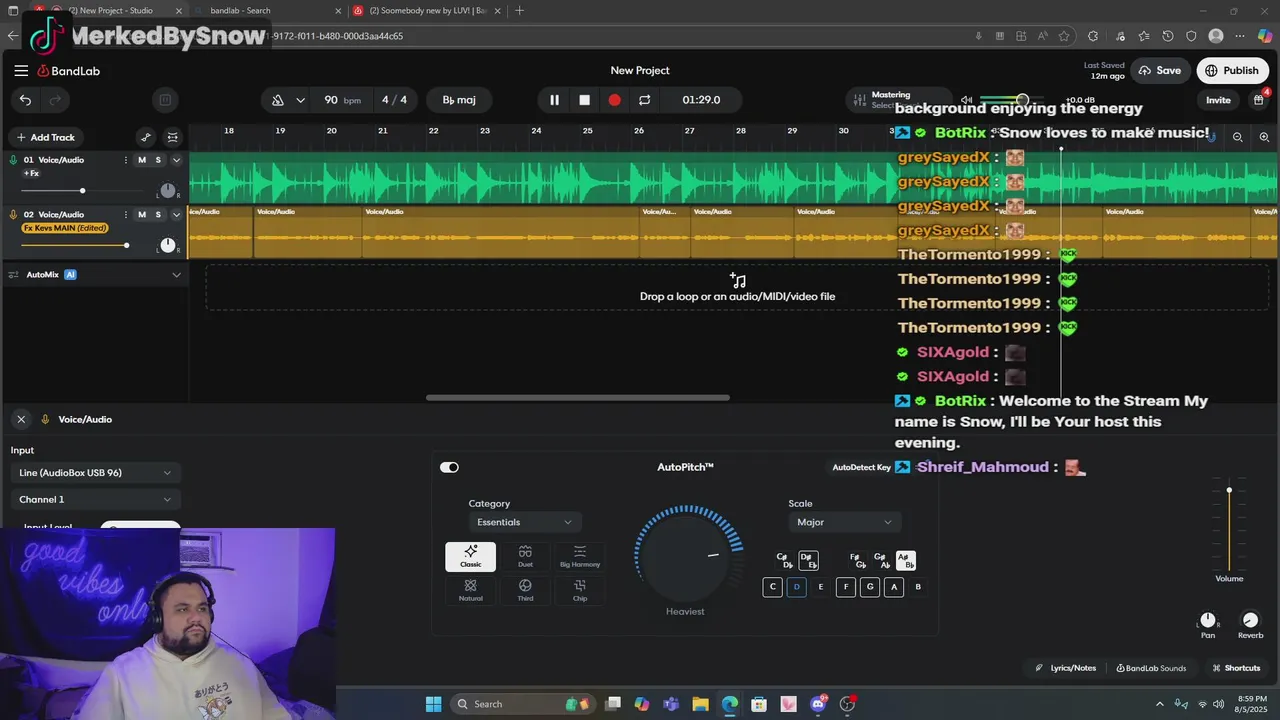Open the Line (AudioBox USB 96) input dropdown
The width and height of the screenshot is (1280, 720).
pyautogui.click(x=95, y=473)
